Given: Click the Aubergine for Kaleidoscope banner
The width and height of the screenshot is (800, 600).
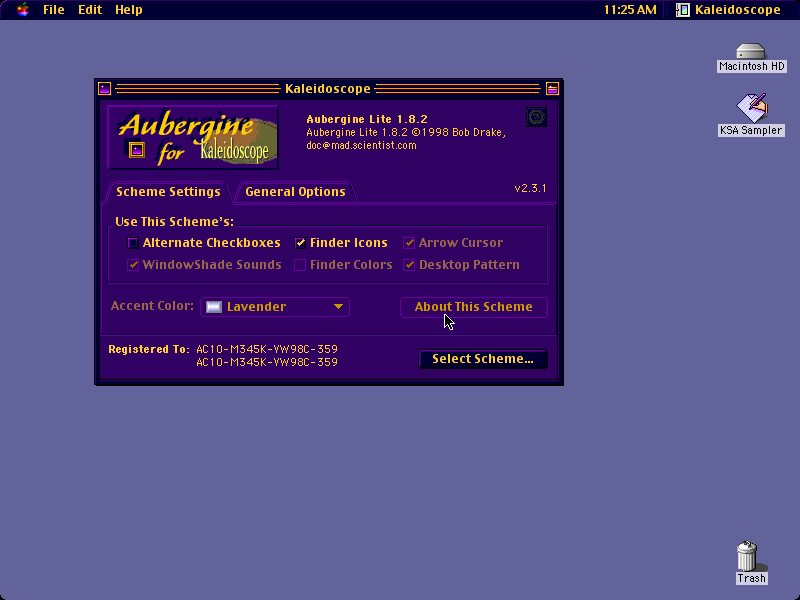Looking at the screenshot, I should click(x=193, y=137).
